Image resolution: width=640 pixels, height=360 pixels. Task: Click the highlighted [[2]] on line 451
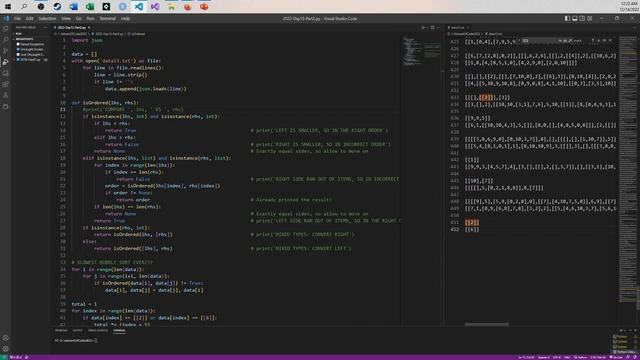tap(472, 222)
